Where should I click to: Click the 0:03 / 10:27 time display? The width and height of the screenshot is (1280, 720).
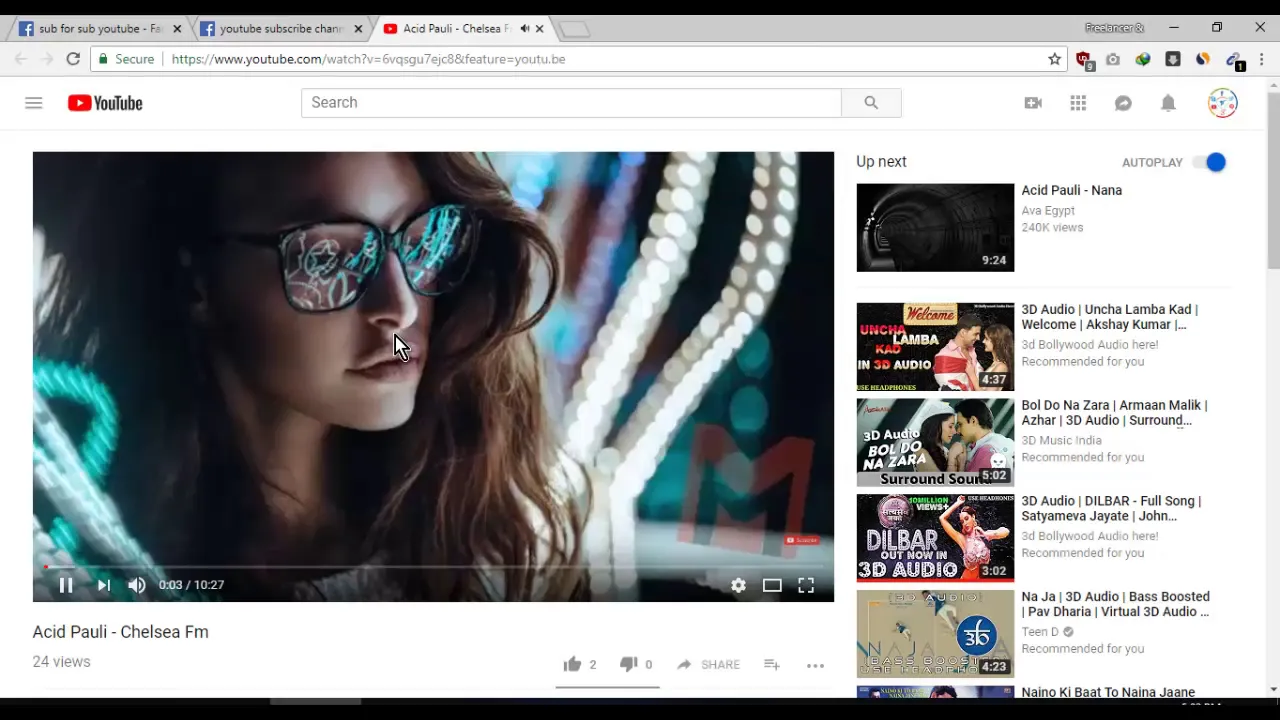pyautogui.click(x=191, y=585)
